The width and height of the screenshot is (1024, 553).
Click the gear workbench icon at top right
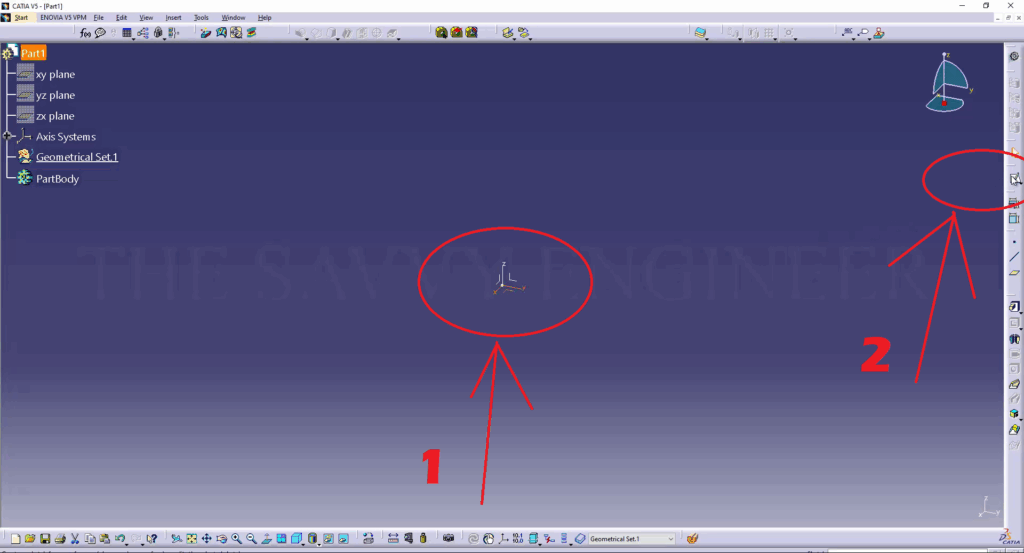(x=1014, y=57)
